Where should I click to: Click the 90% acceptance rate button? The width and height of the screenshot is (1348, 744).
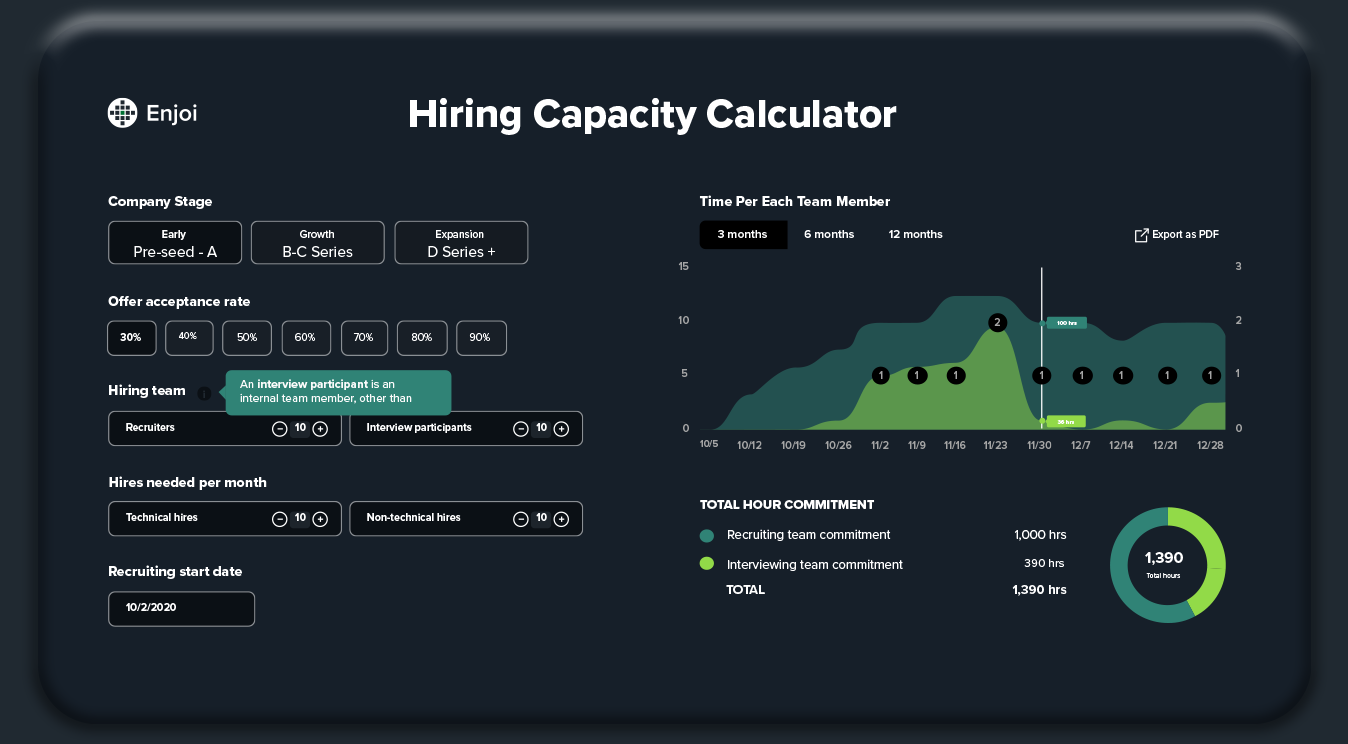[481, 338]
